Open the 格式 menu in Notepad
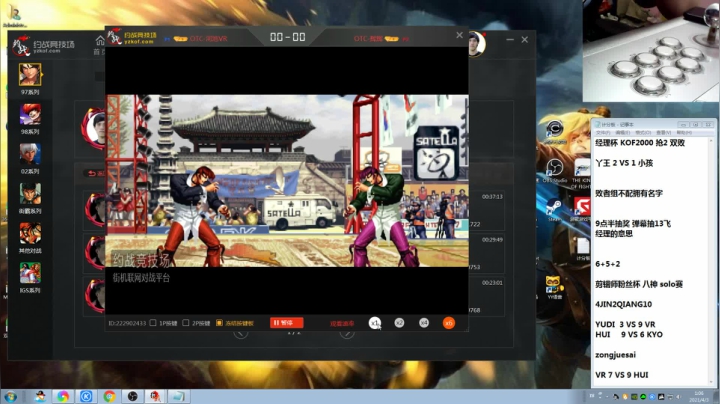Image resolution: width=720 pixels, height=404 pixels. (x=643, y=133)
